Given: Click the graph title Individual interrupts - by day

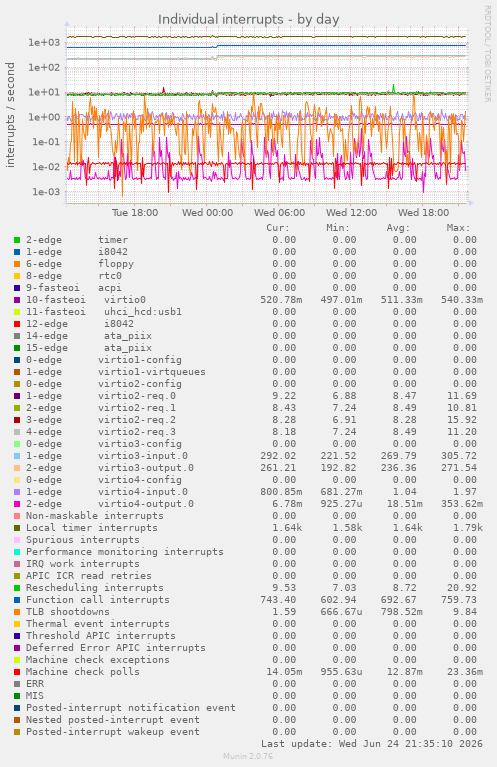Looking at the screenshot, I should [248, 20].
